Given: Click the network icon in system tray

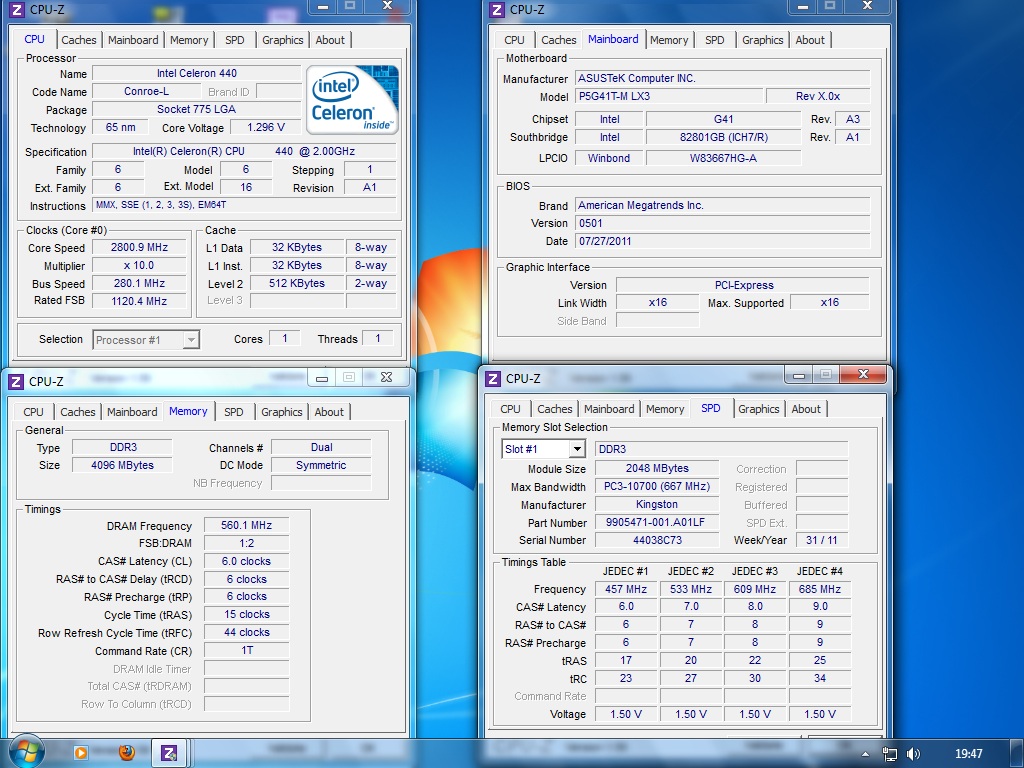Looking at the screenshot, I should pos(889,753).
